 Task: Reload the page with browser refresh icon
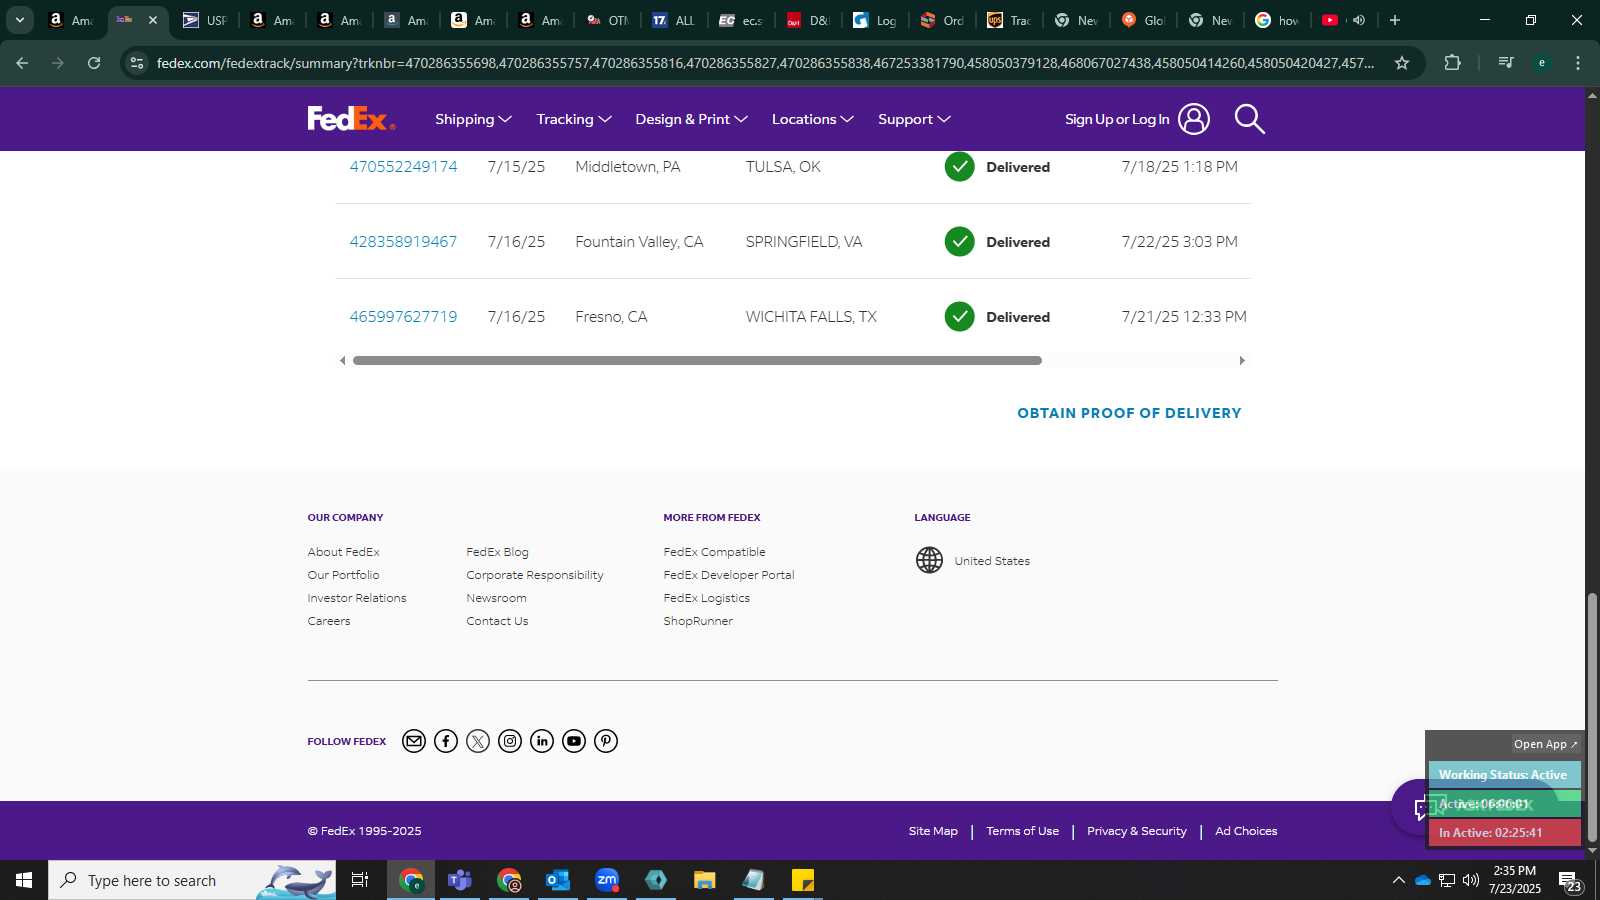click(x=94, y=63)
